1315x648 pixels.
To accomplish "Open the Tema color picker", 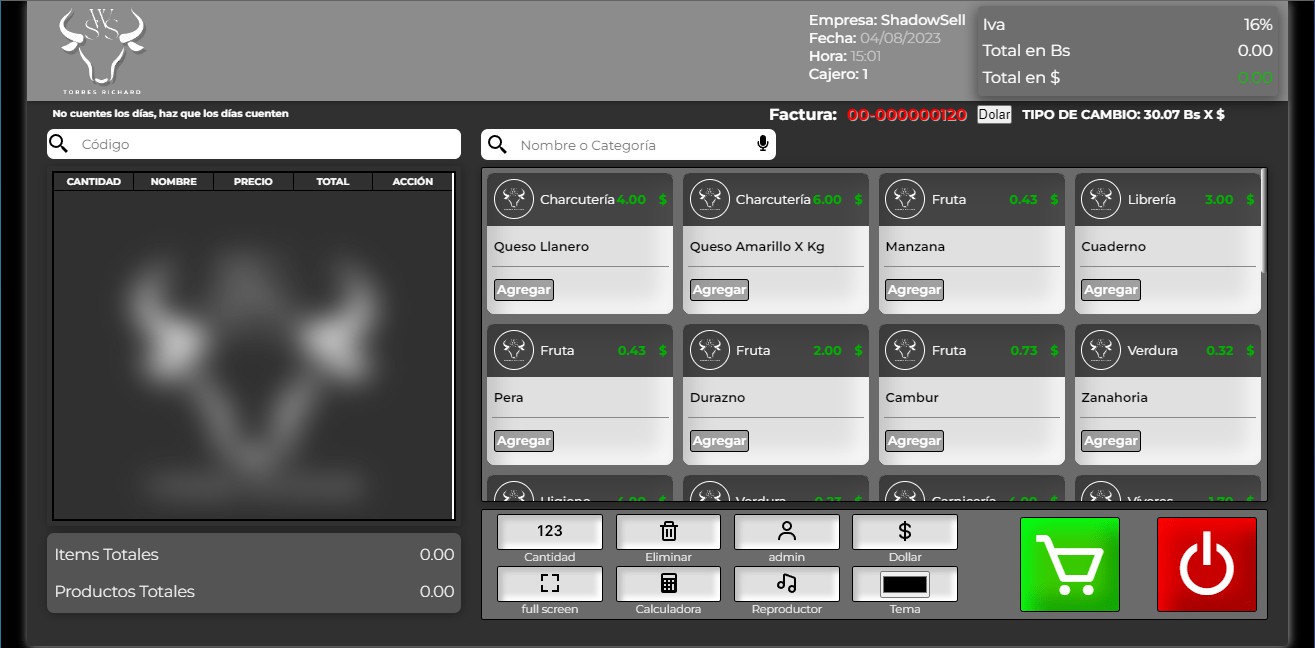I will (904, 584).
